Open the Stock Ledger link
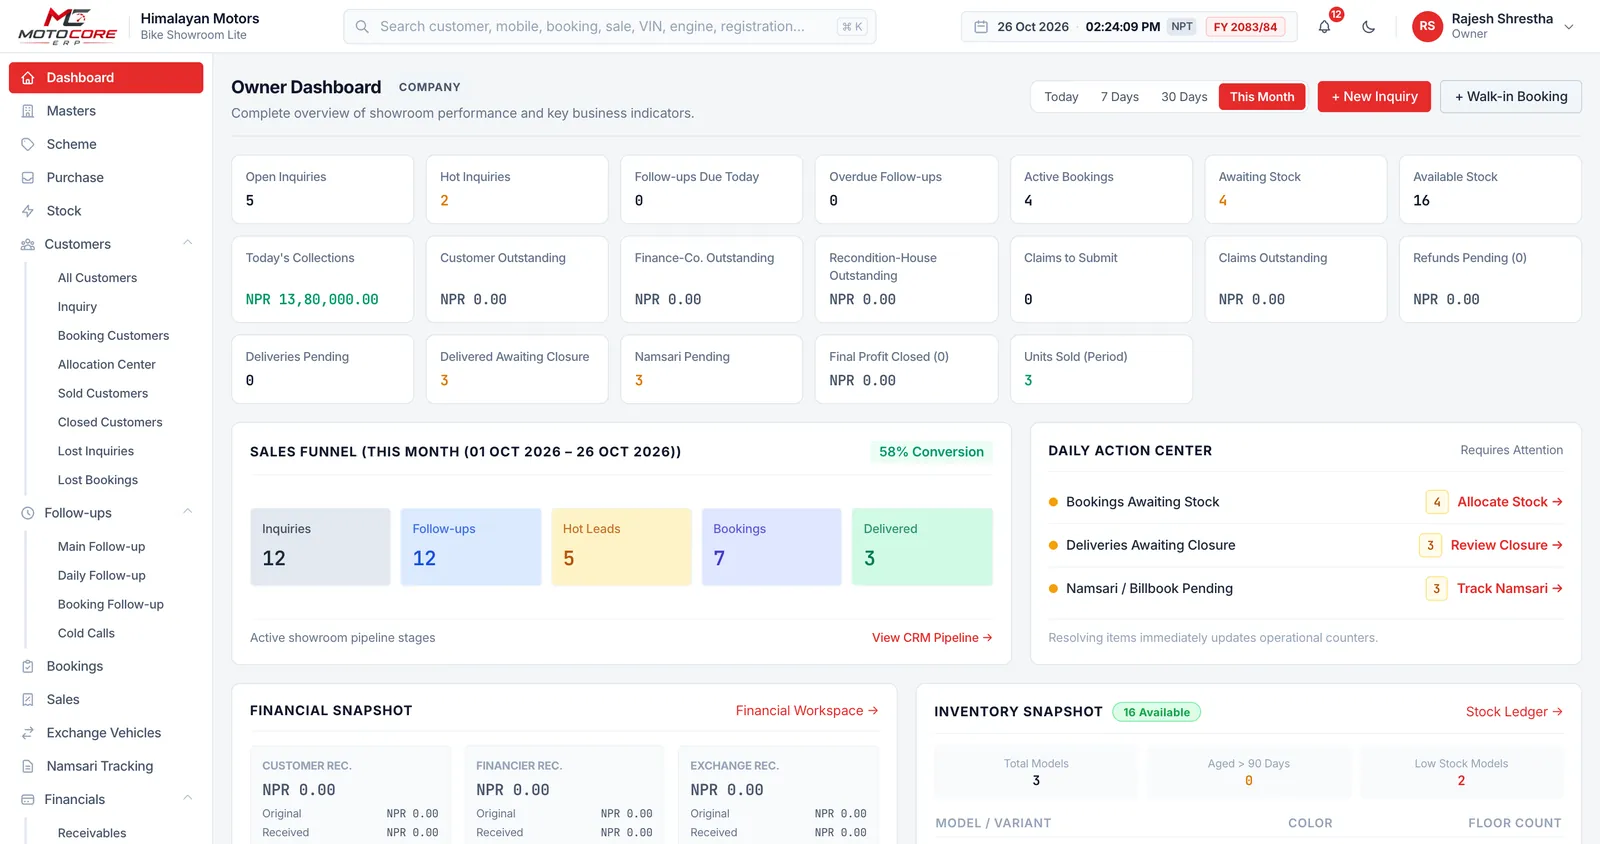 point(1514,712)
